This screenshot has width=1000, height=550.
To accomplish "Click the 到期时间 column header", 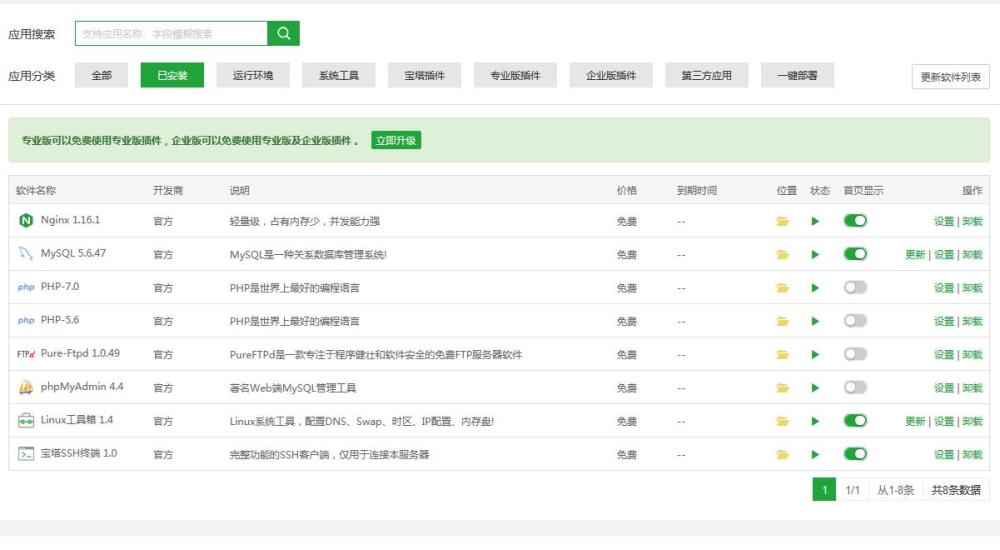I will coord(696,190).
